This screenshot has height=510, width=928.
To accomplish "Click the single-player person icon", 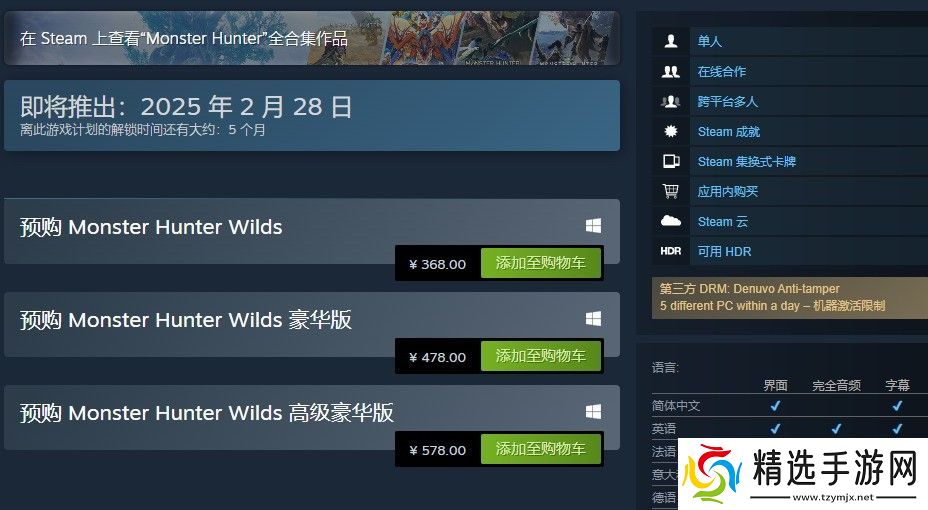I will pyautogui.click(x=671, y=41).
